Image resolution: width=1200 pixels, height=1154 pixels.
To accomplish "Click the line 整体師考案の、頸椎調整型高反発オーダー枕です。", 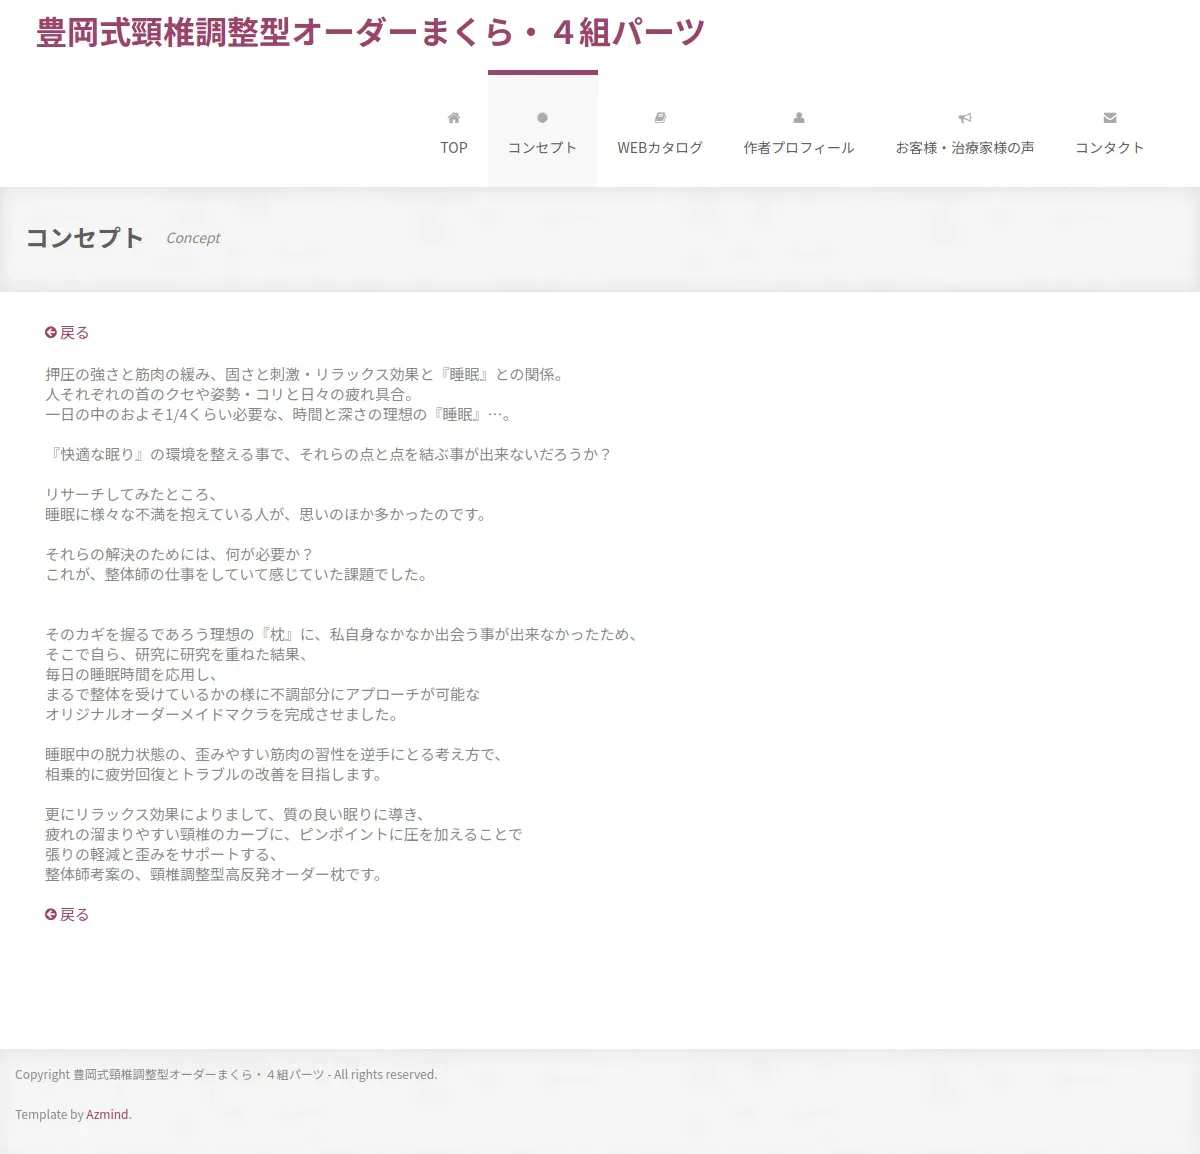I will (x=215, y=874).
